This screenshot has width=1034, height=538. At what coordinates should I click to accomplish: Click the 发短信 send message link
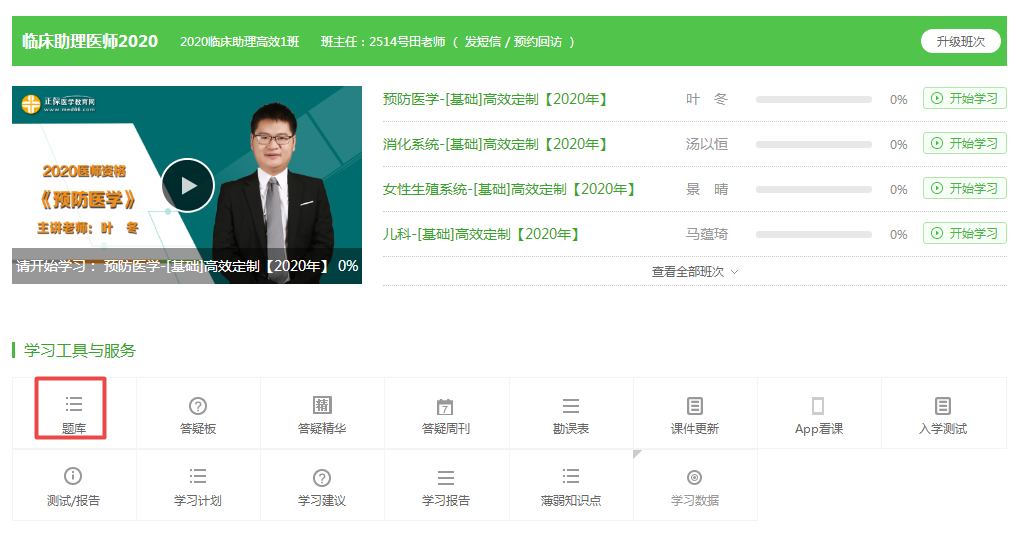point(484,42)
